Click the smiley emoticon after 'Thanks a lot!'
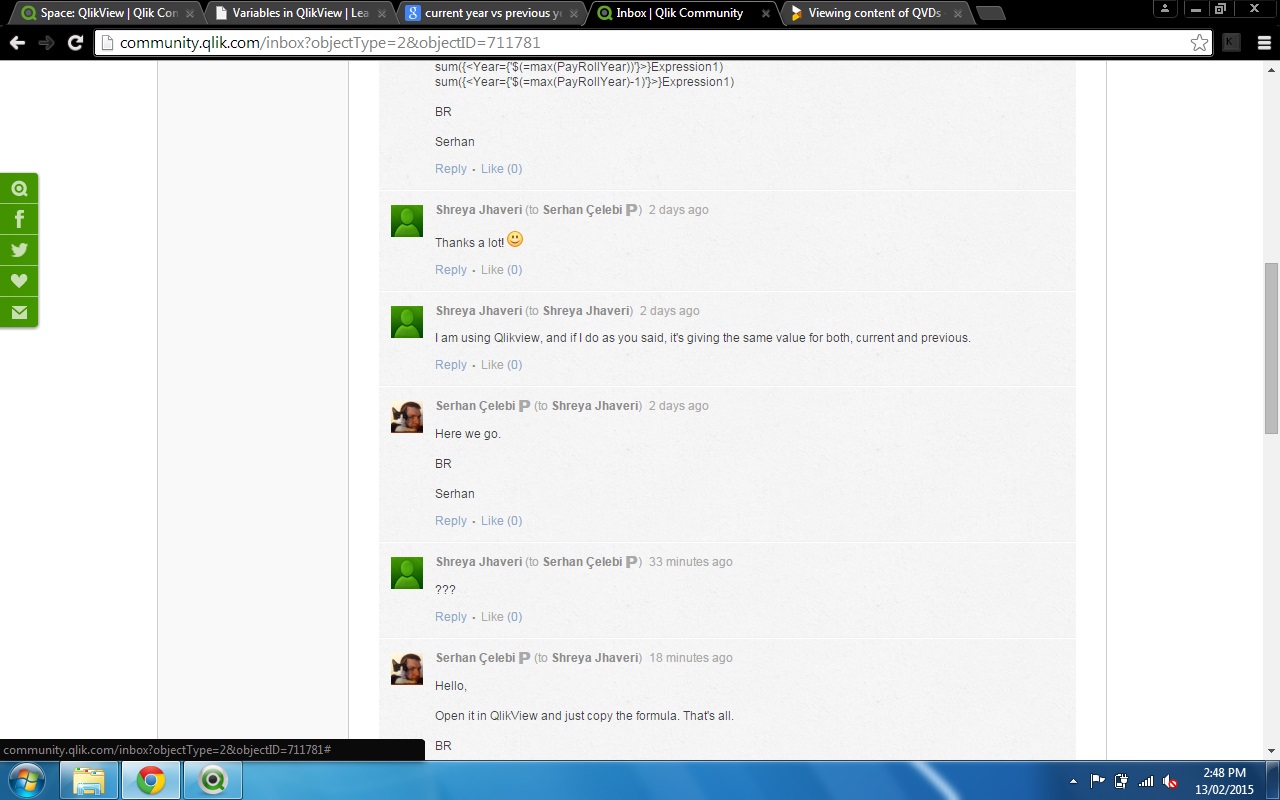The height and width of the screenshot is (800, 1280). (515, 240)
